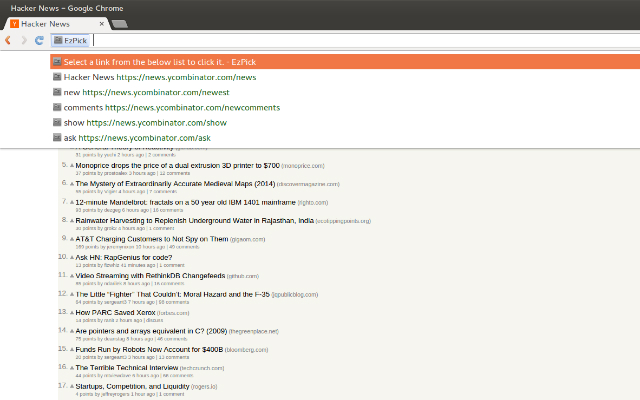Viewport: 640px width, 400px height.
Task: Click the icon beside 'comments' suggestion
Action: (x=57, y=107)
